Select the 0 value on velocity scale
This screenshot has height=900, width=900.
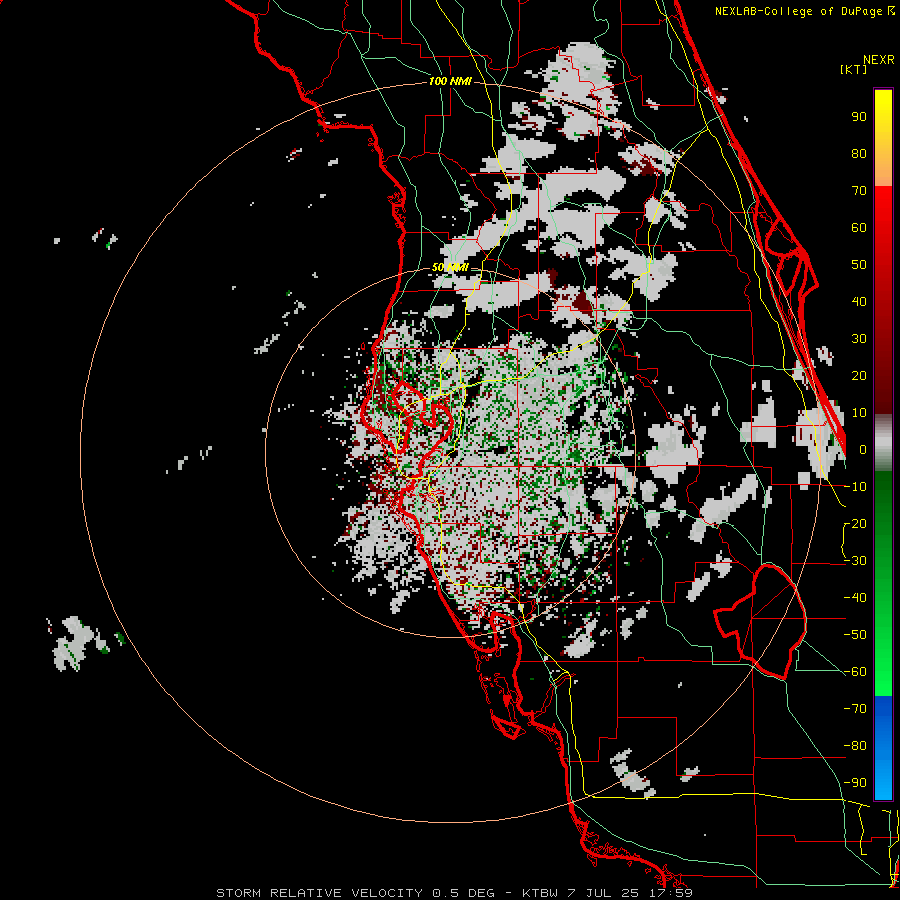pos(863,449)
